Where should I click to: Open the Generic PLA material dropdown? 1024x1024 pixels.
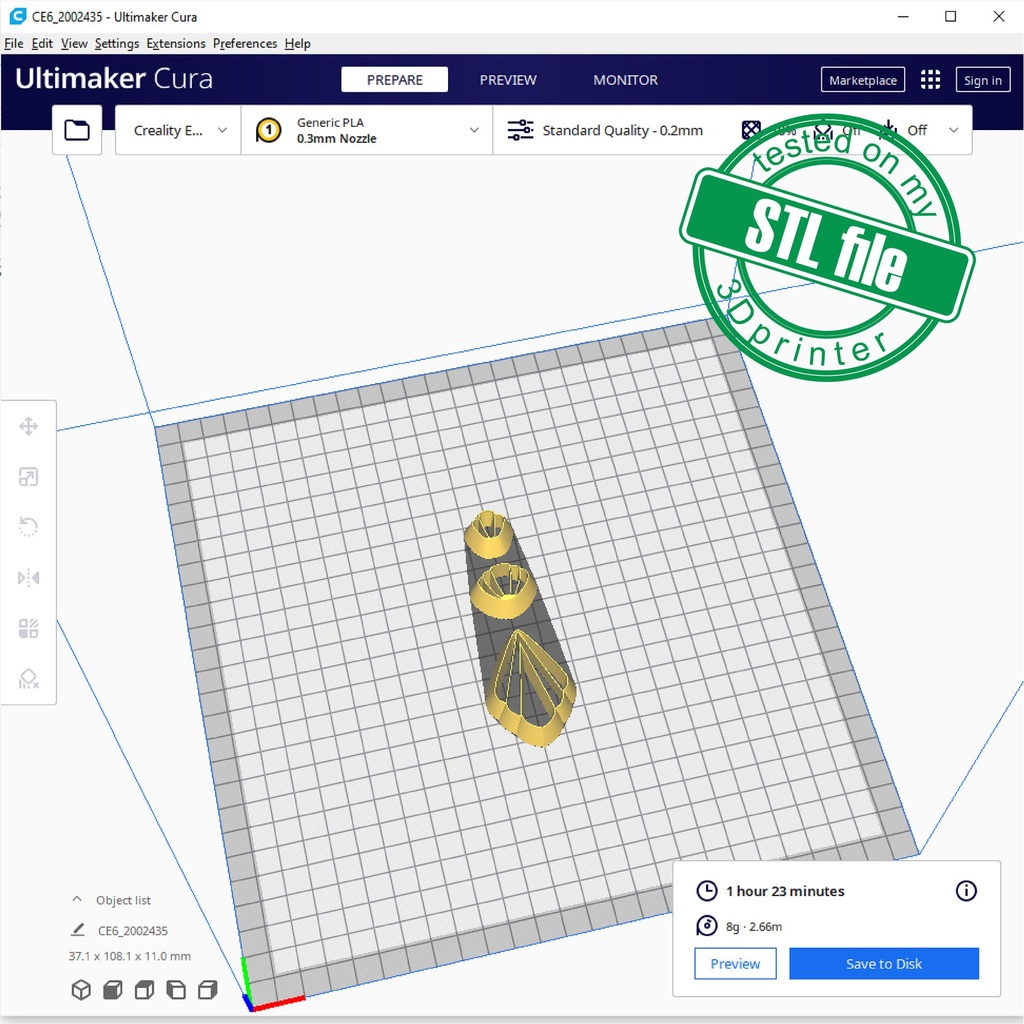367,131
